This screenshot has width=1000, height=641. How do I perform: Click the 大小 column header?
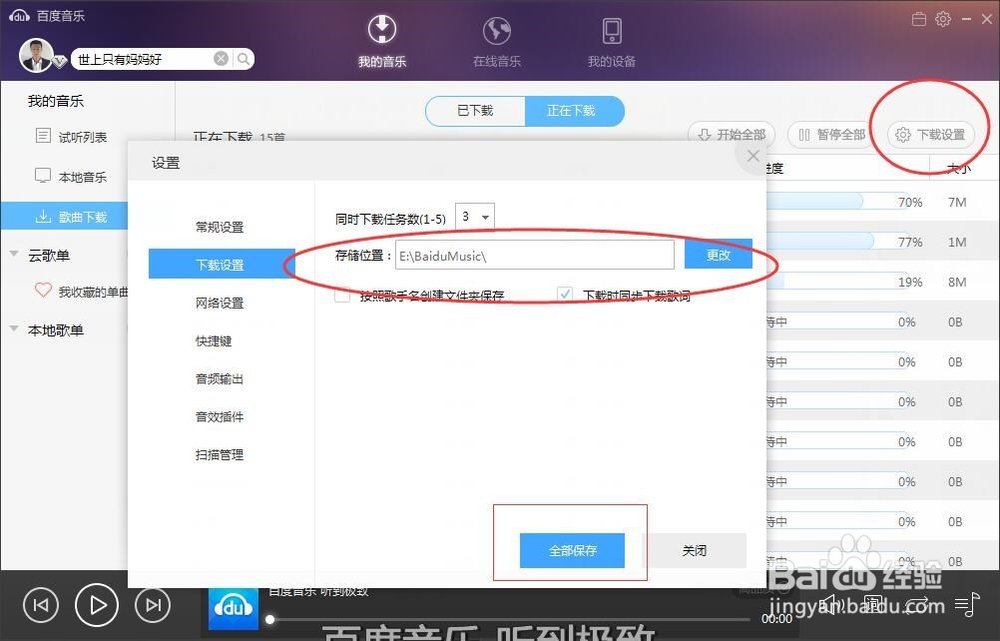pyautogui.click(x=959, y=168)
